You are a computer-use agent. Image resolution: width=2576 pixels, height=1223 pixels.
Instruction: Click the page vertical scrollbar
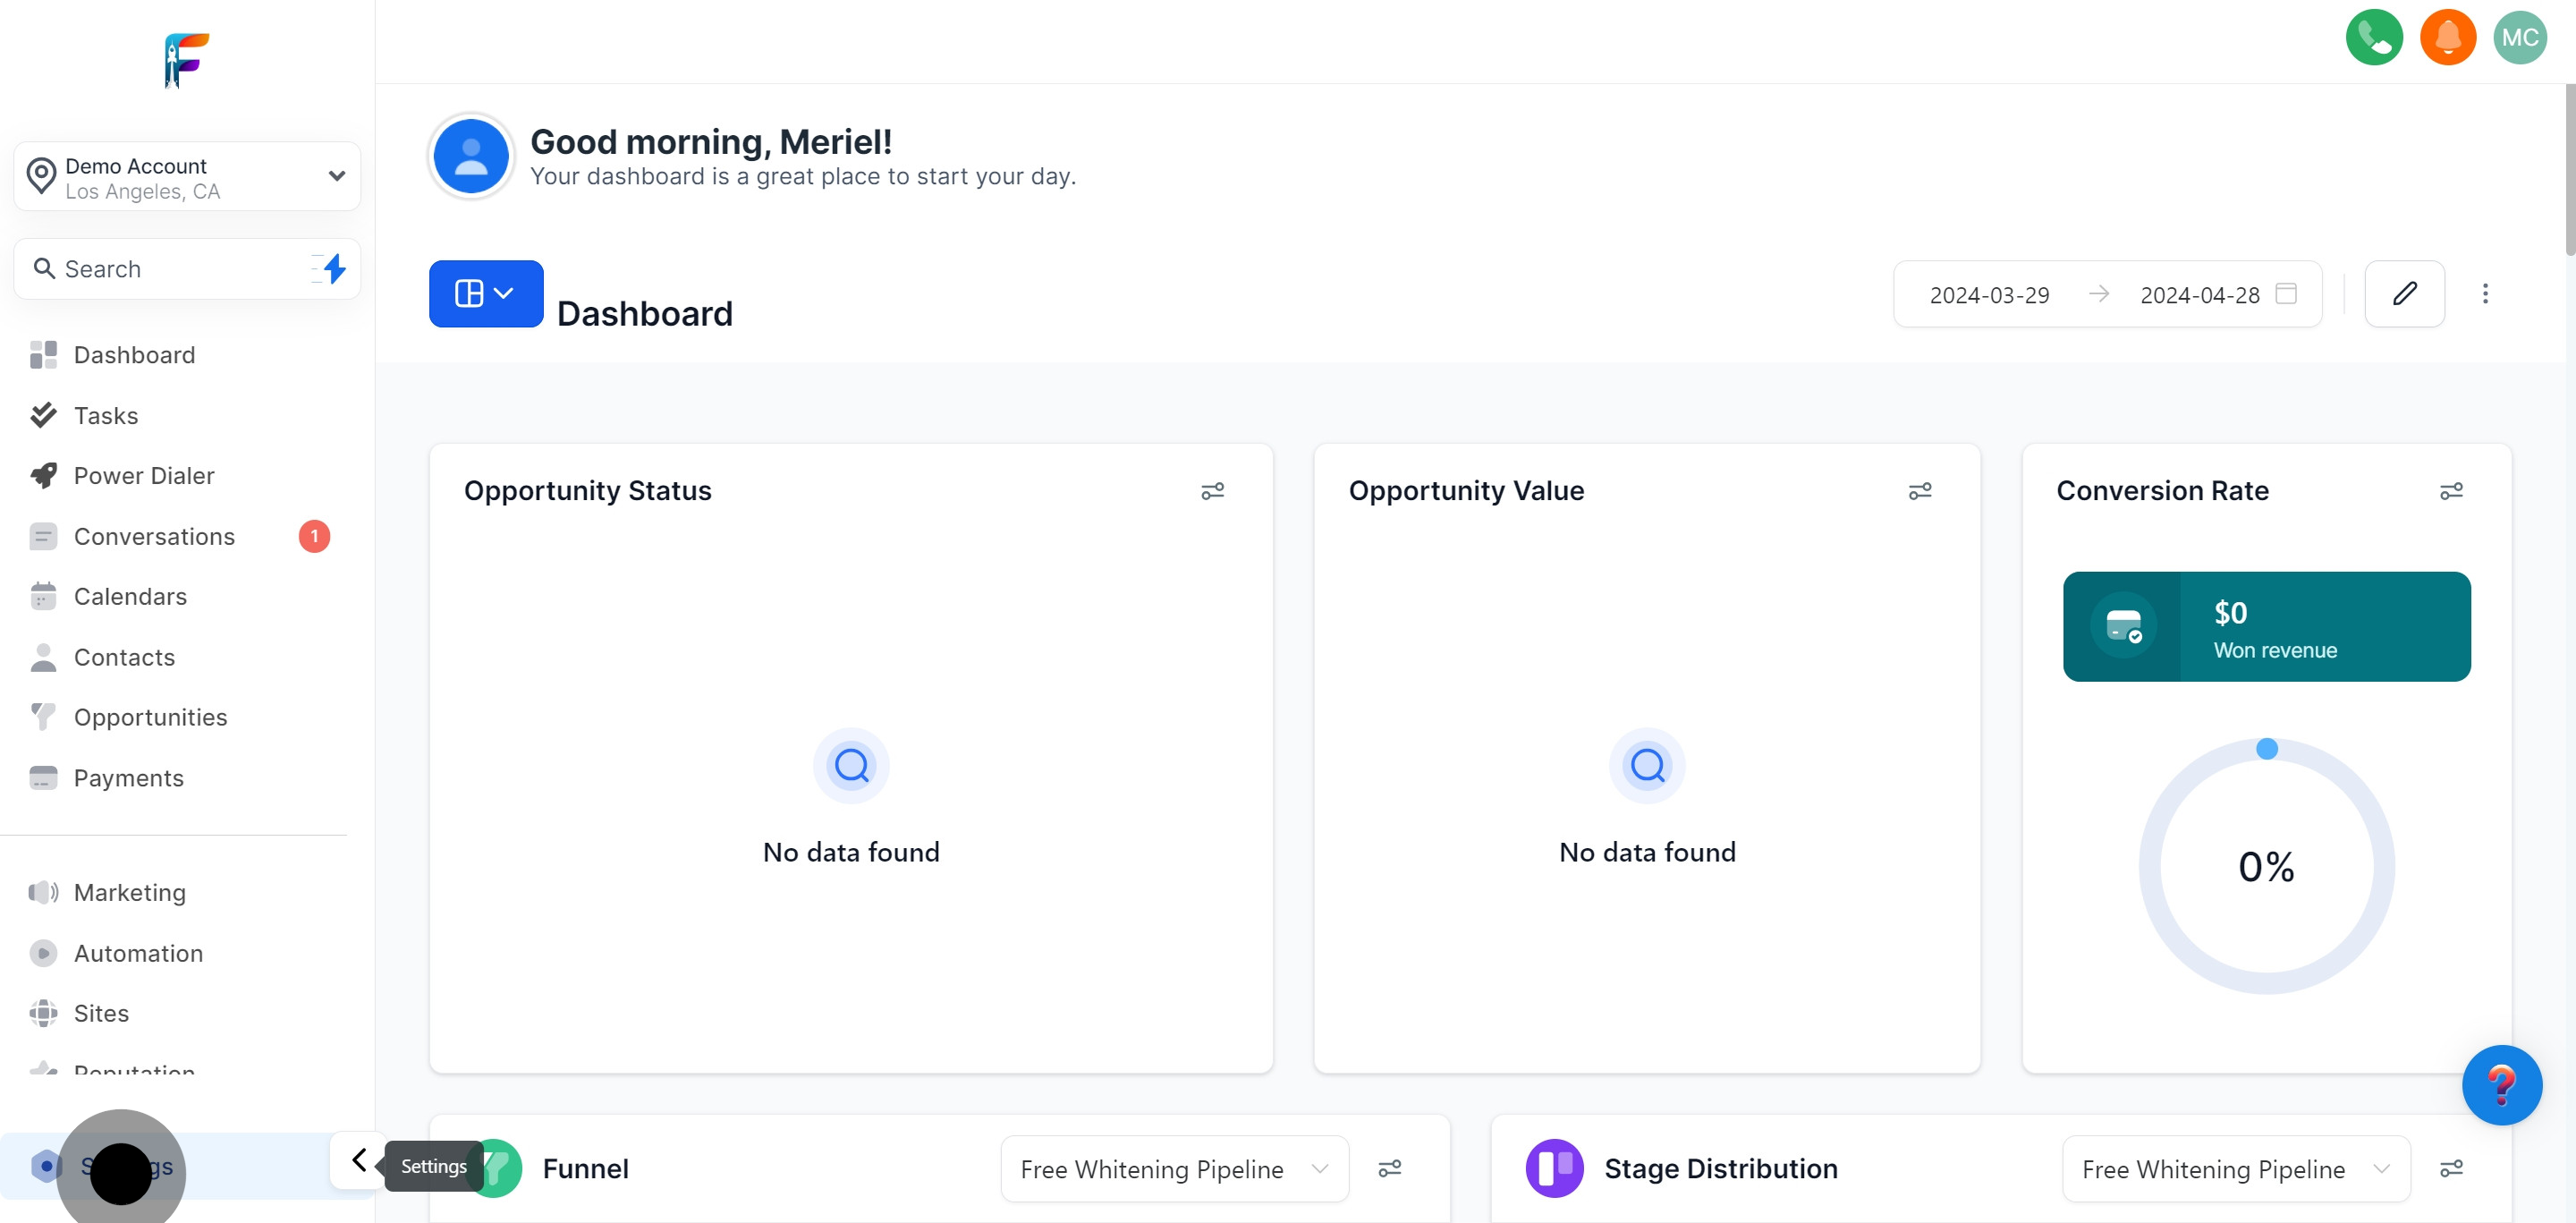coord(2569,170)
